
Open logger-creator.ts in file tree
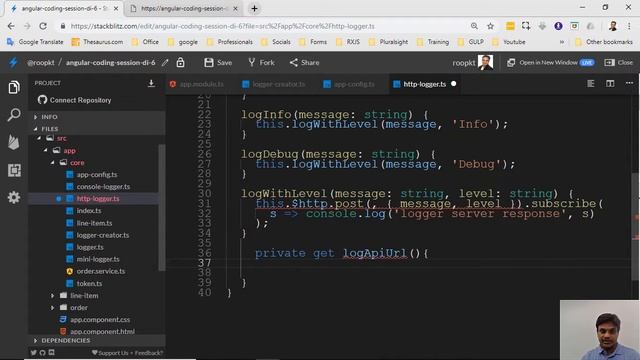[x=102, y=235]
